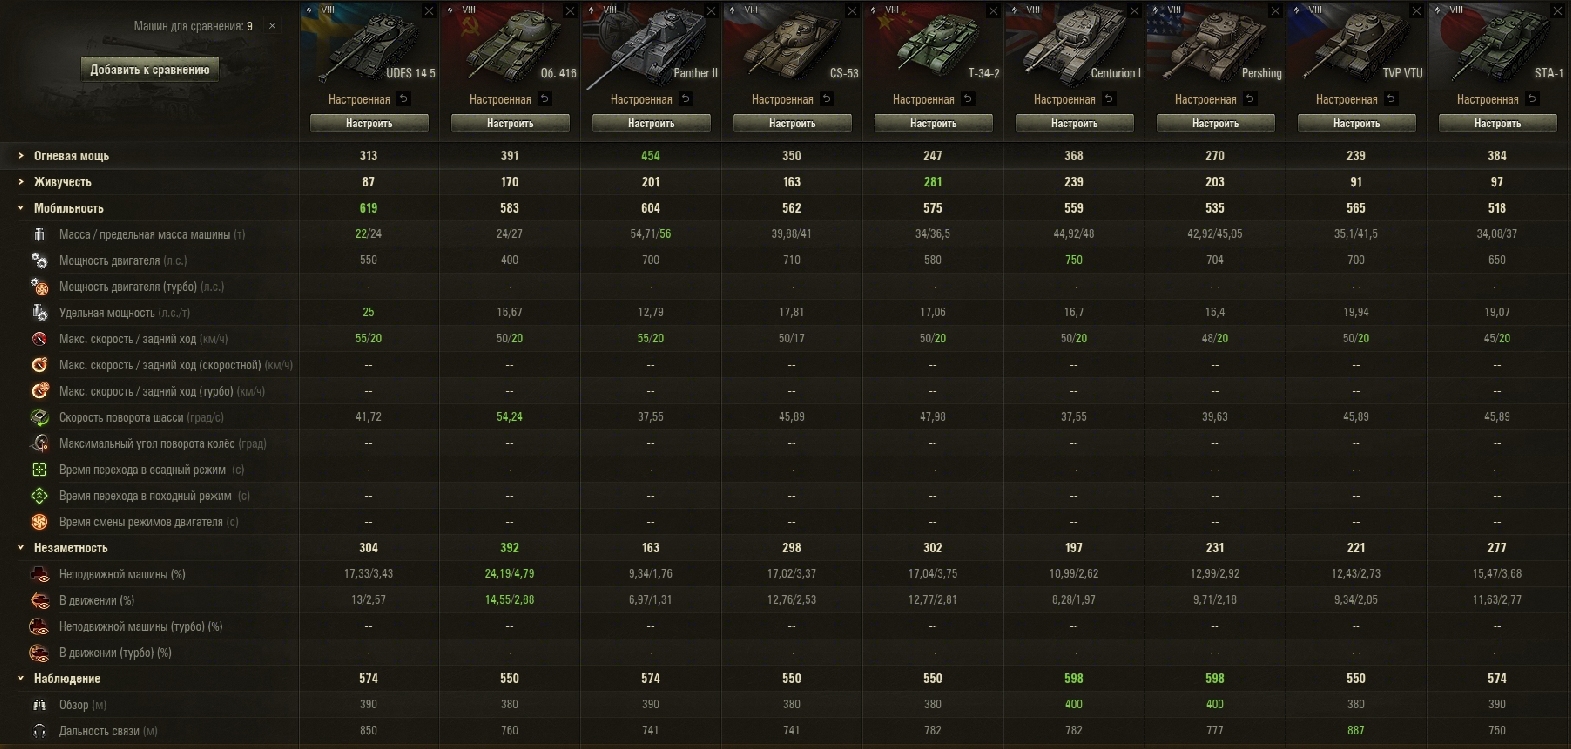Image resolution: width=1571 pixels, height=749 pixels.
Task: Expand the Живучесть section
Action: (x=21, y=182)
